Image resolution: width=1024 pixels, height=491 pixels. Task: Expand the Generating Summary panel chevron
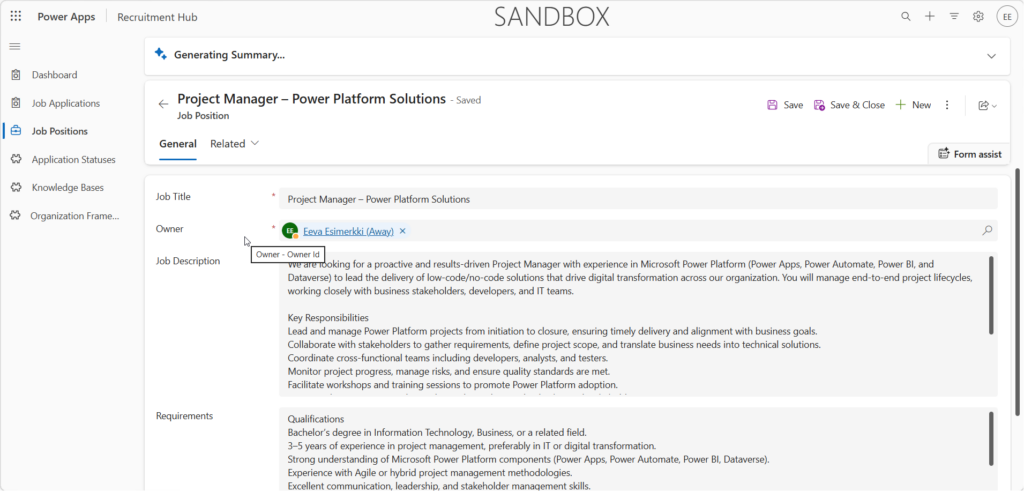click(x=991, y=56)
